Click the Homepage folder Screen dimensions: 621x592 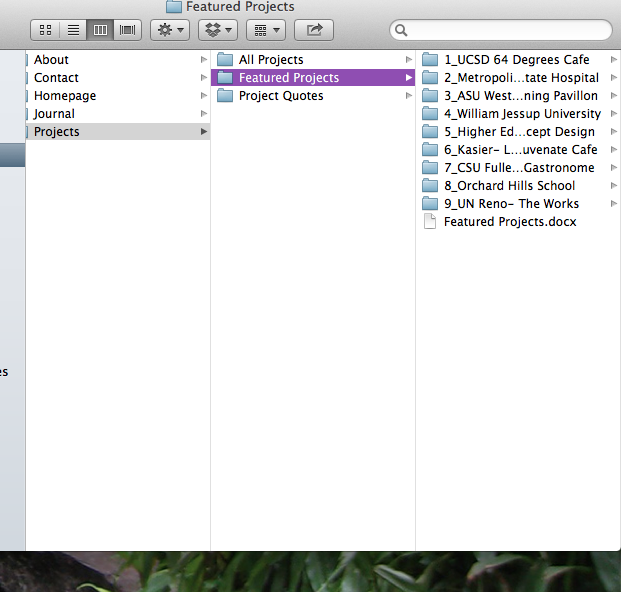65,96
